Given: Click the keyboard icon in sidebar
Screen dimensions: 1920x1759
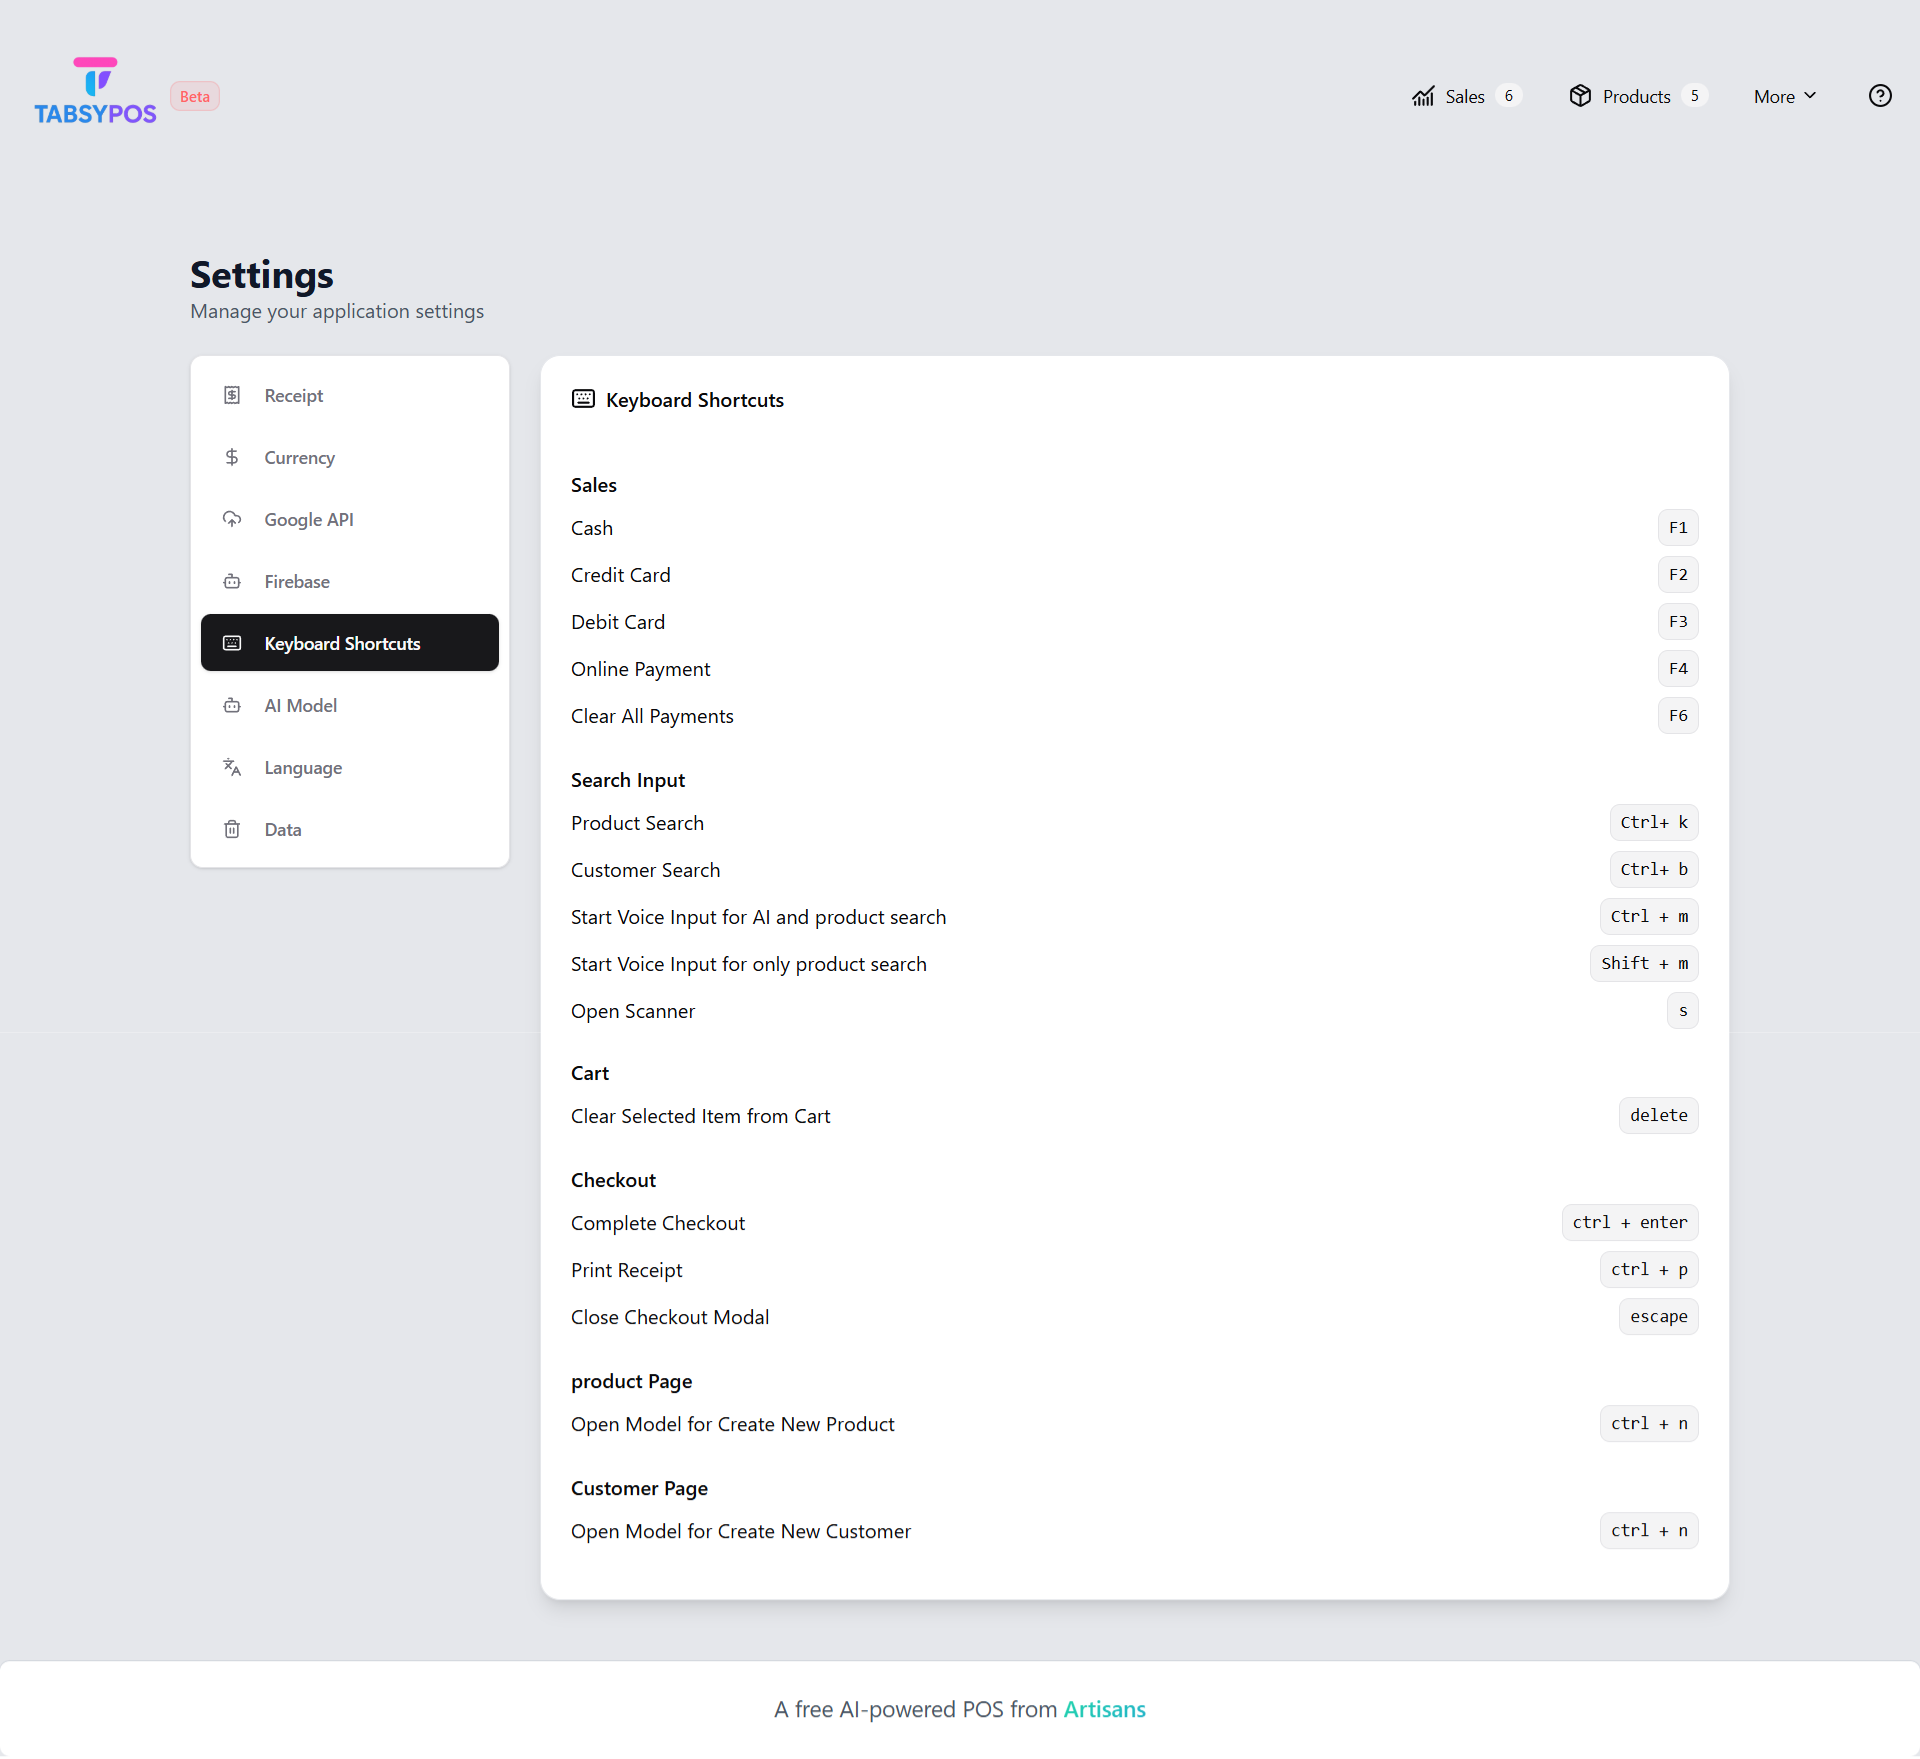Looking at the screenshot, I should pos(232,643).
